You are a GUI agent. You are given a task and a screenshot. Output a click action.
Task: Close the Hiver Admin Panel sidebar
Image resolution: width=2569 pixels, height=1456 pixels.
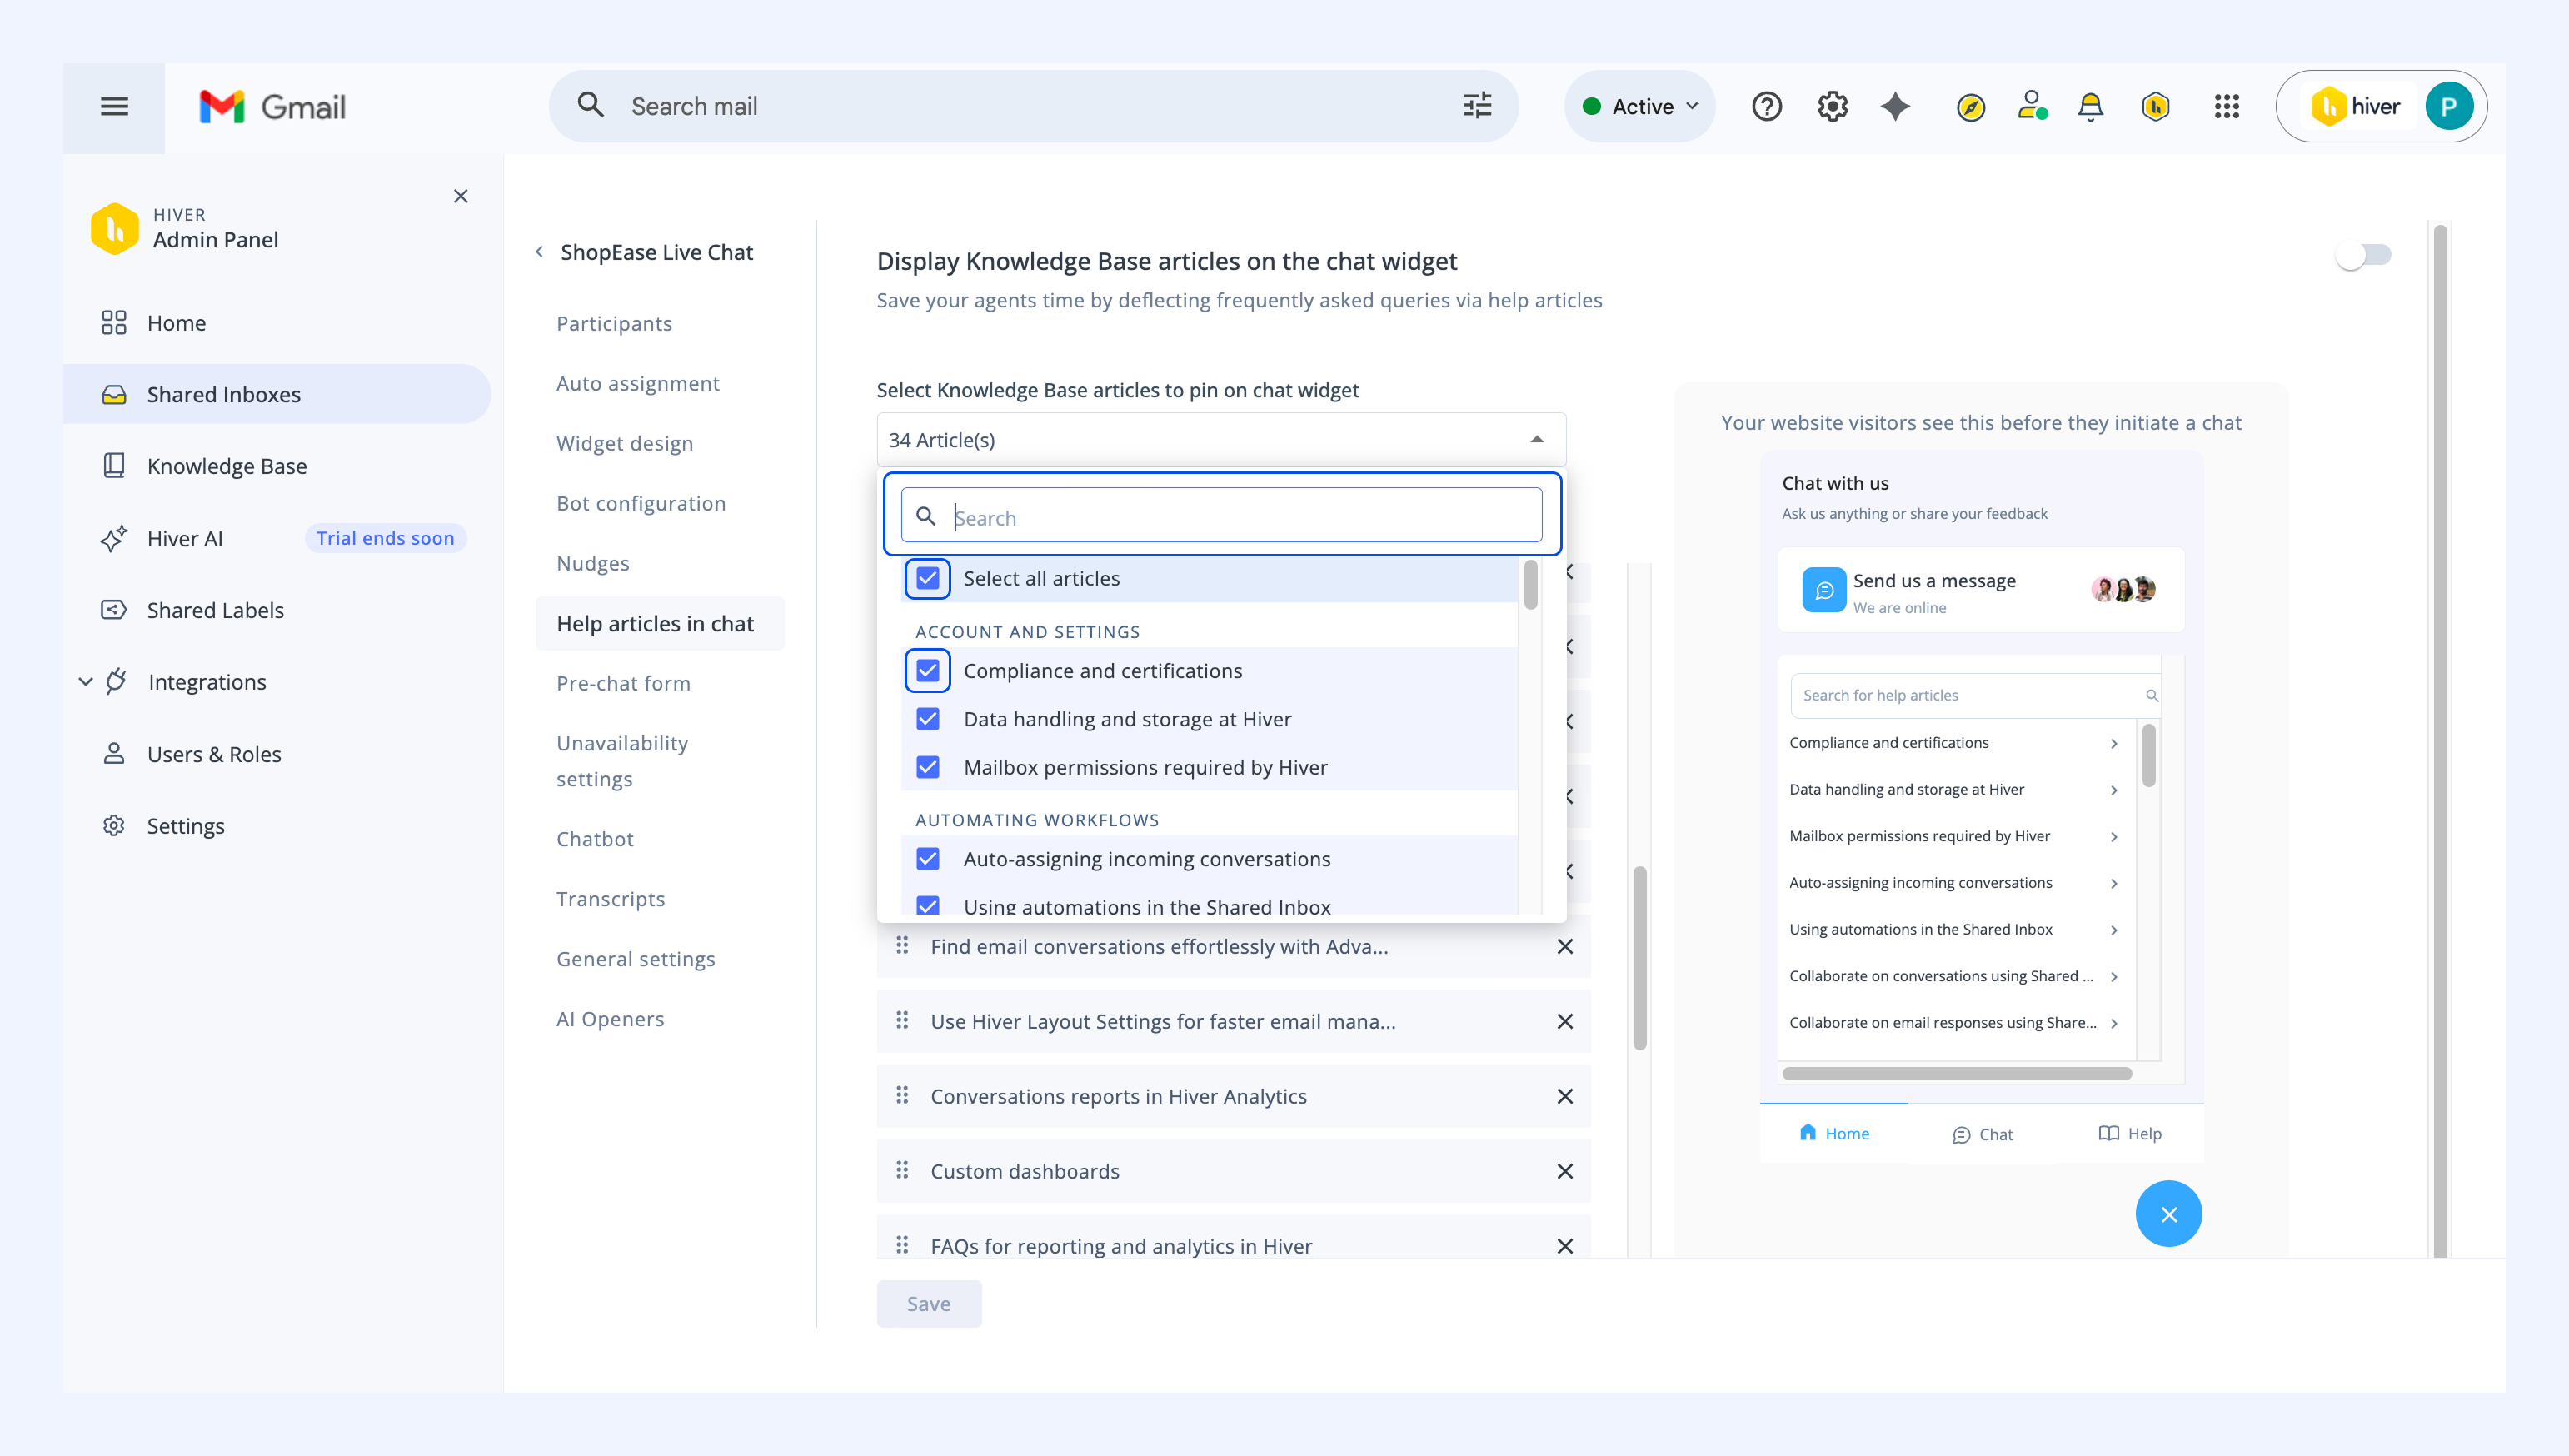coord(461,196)
